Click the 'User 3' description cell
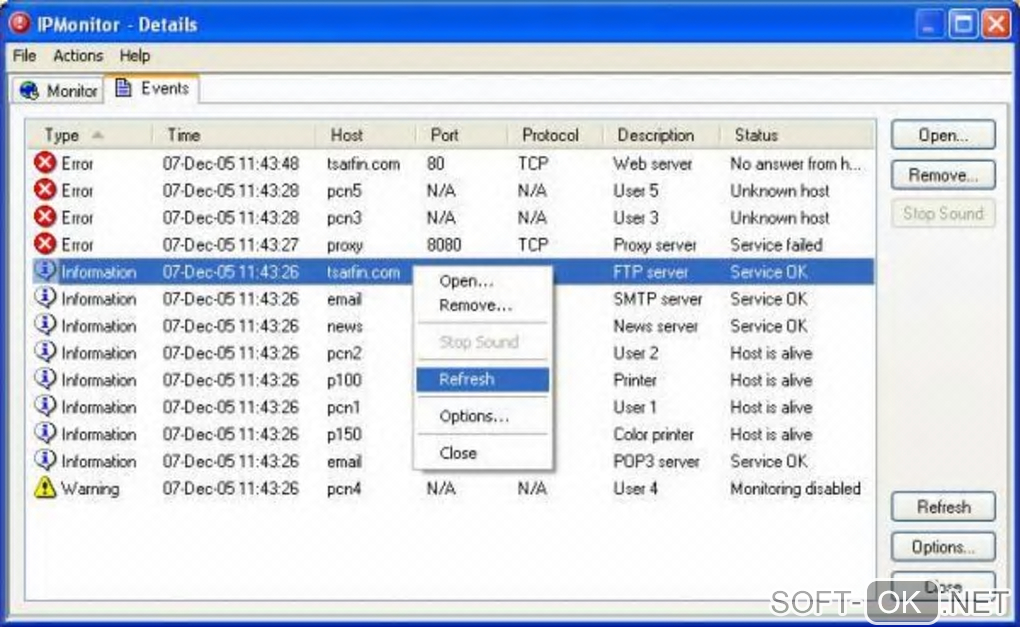Image resolution: width=1020 pixels, height=627 pixels. [x=635, y=218]
